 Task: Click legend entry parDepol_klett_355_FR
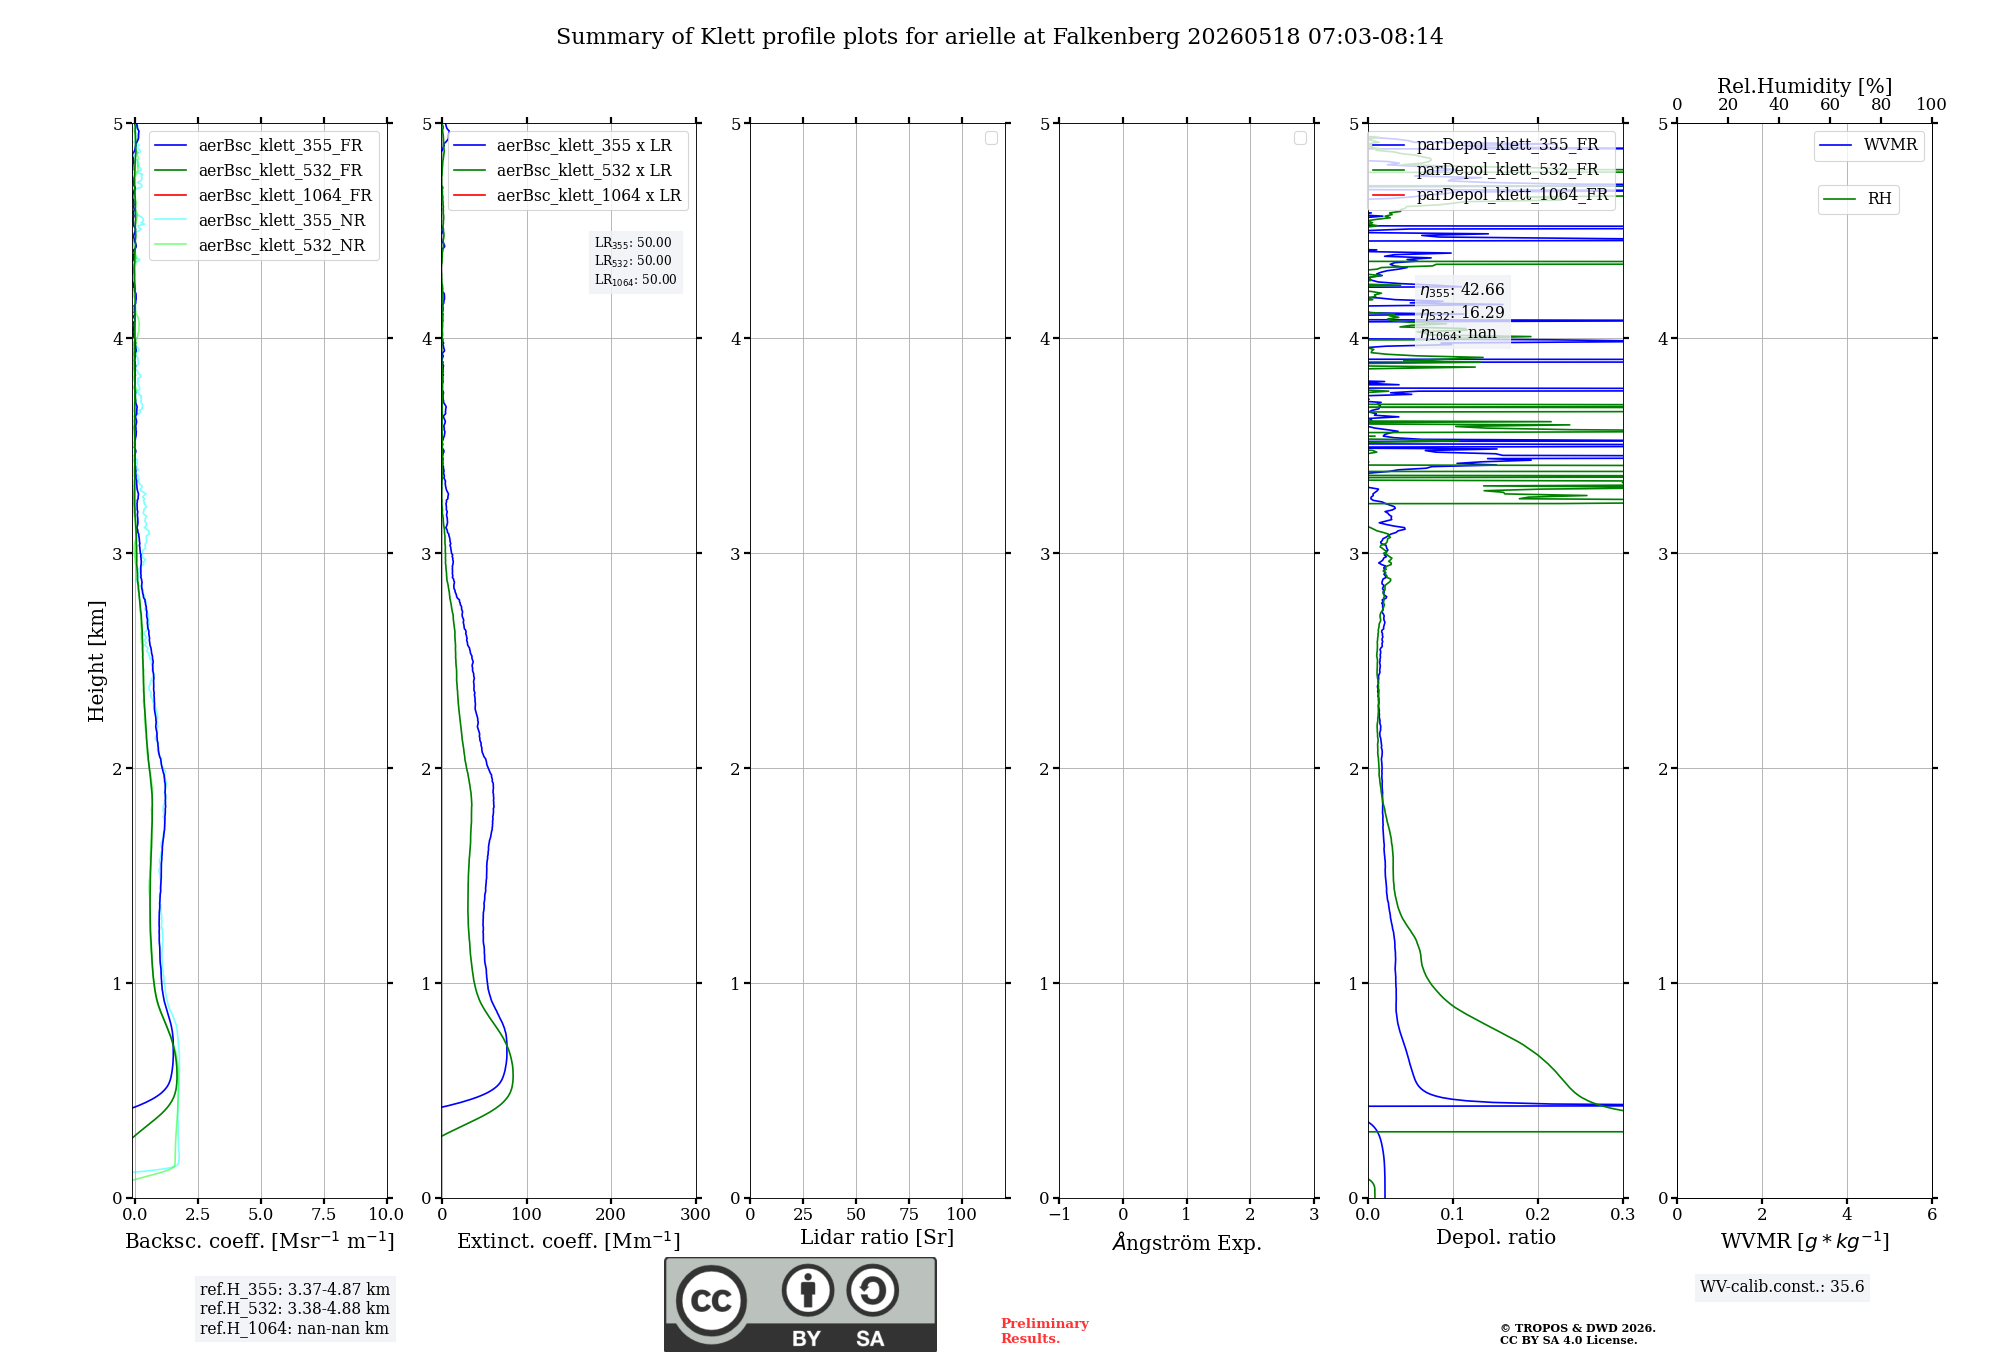pos(1486,145)
